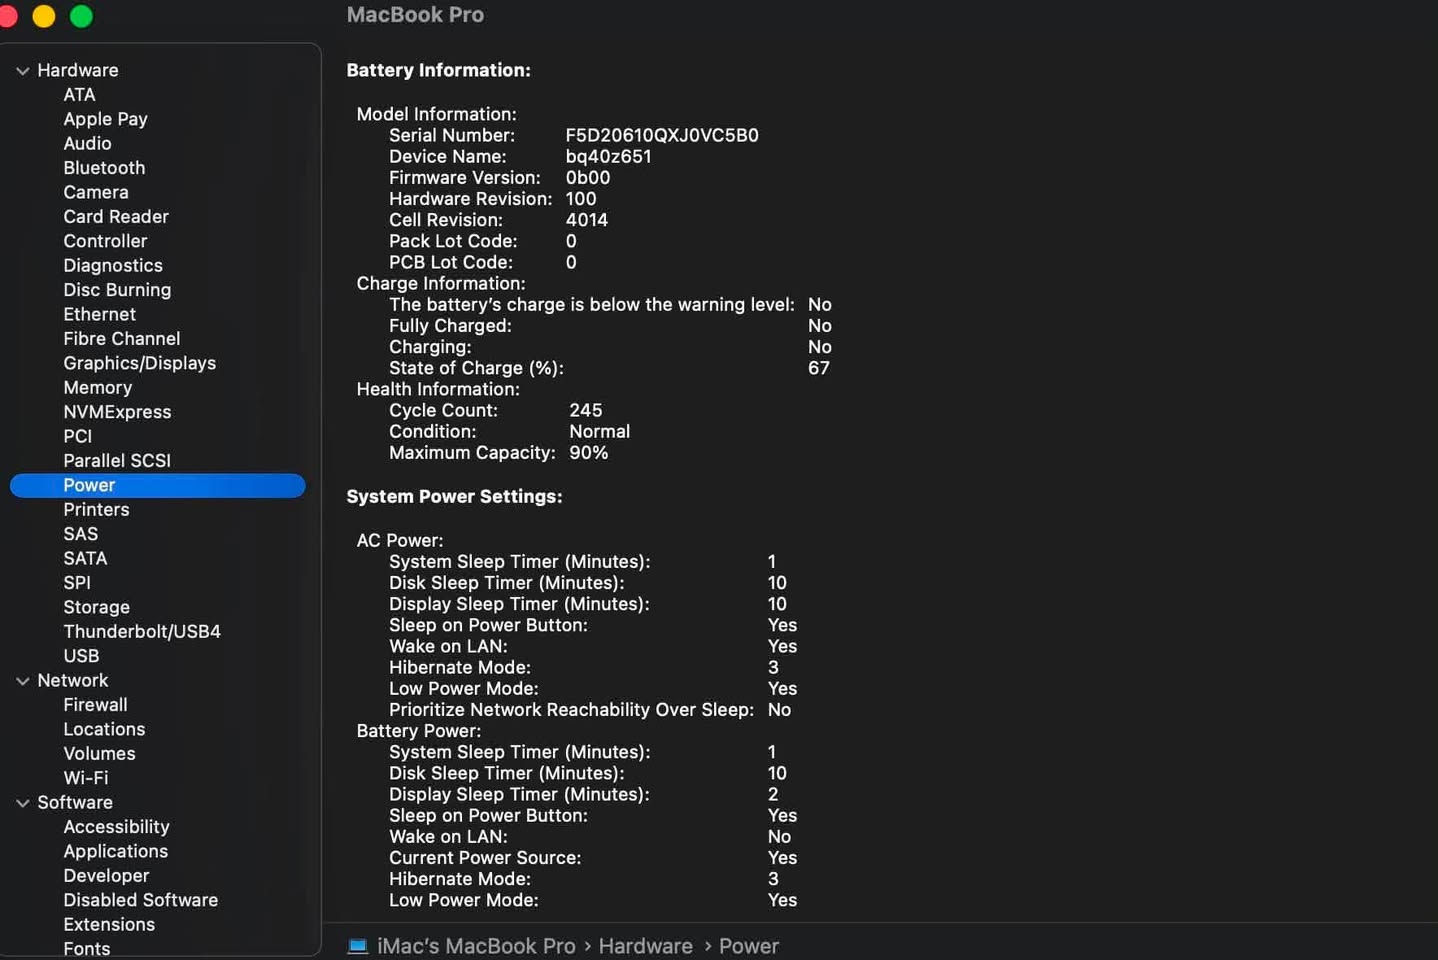
Task: Select Printers in the sidebar
Action: click(96, 510)
